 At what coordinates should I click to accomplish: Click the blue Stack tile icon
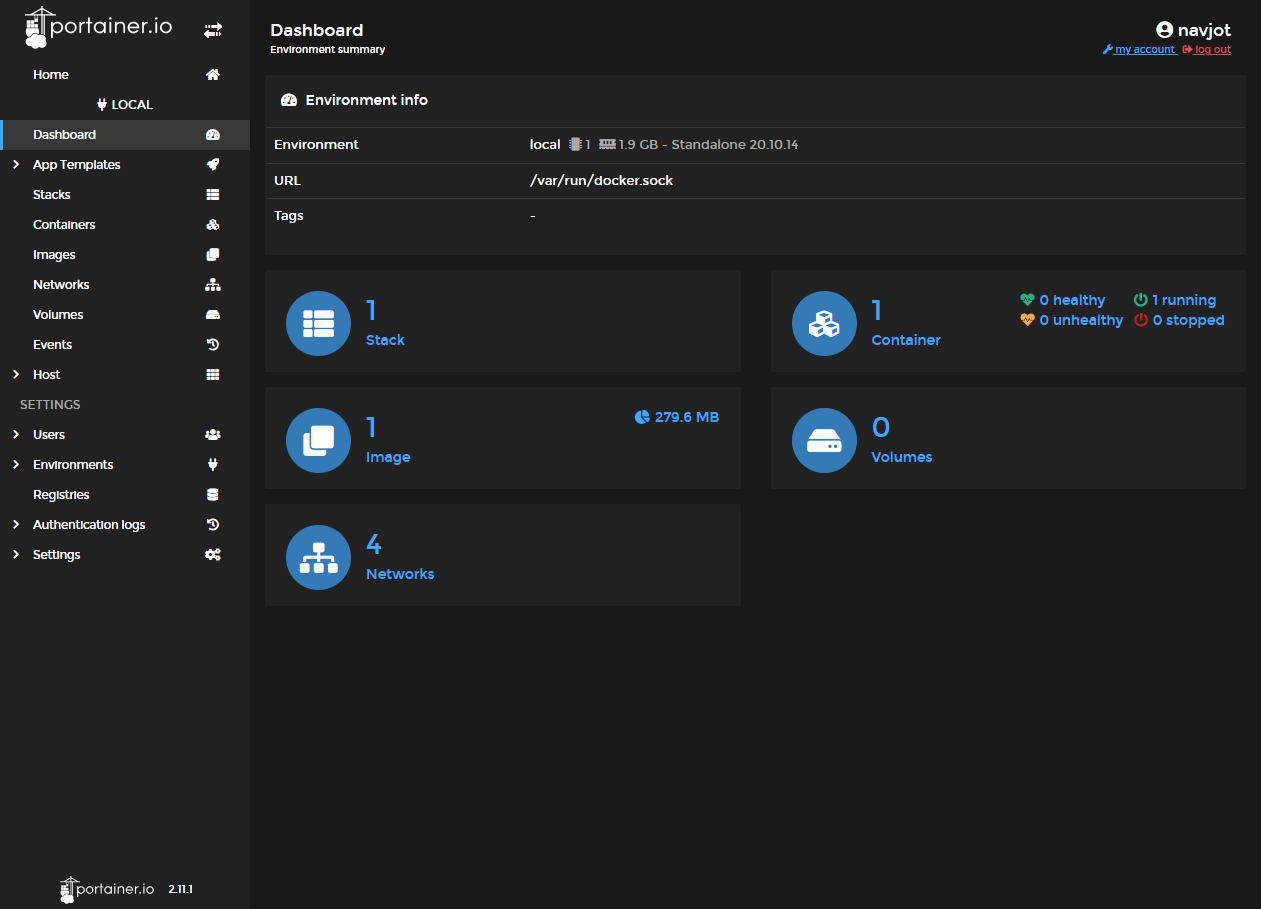coord(318,323)
